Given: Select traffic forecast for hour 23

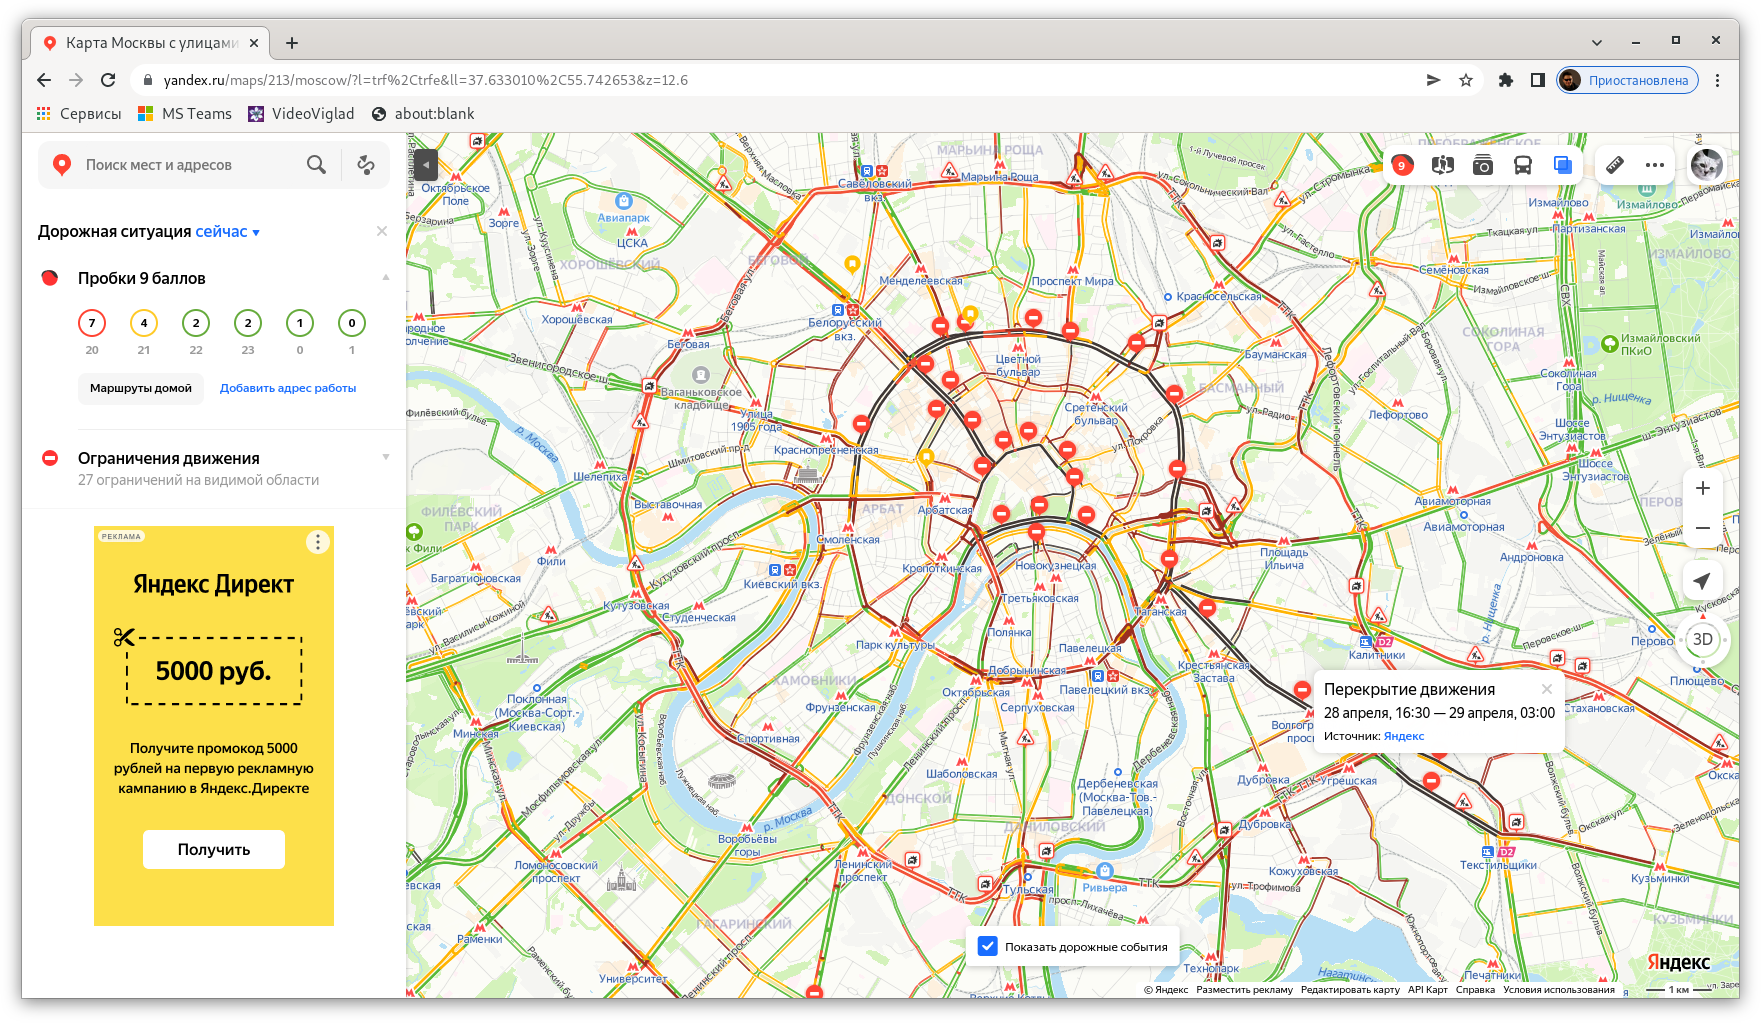Looking at the screenshot, I should tap(248, 323).
